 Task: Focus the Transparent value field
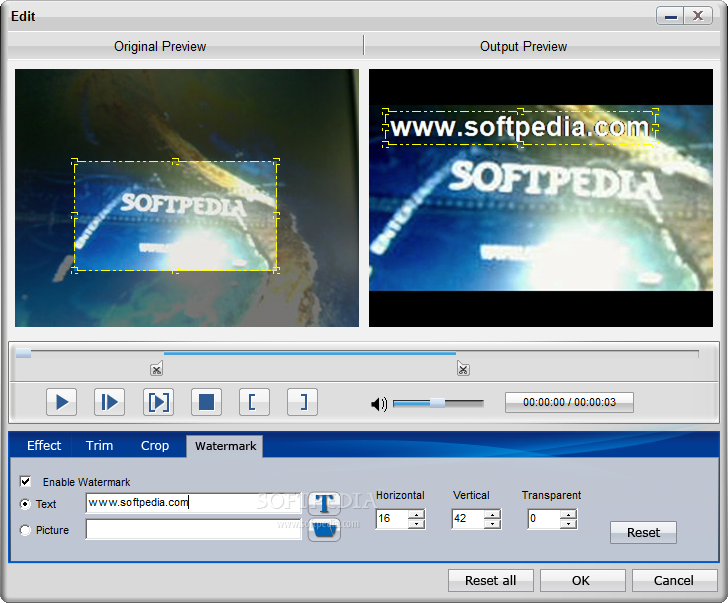click(544, 519)
